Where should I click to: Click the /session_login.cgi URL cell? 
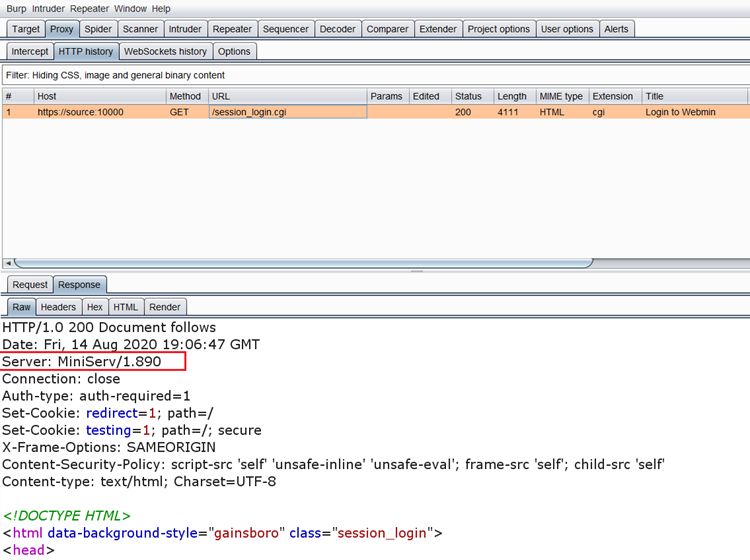(x=288, y=112)
